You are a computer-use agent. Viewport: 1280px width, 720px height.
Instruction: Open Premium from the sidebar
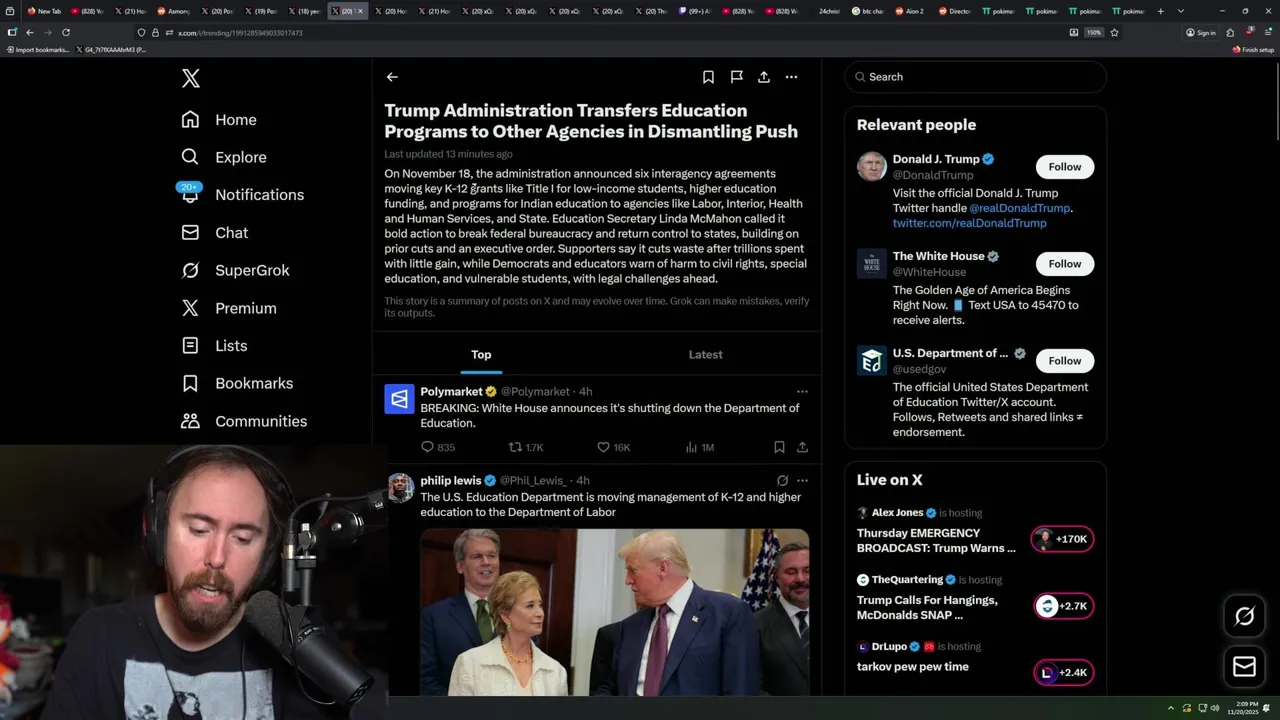[x=229, y=308]
